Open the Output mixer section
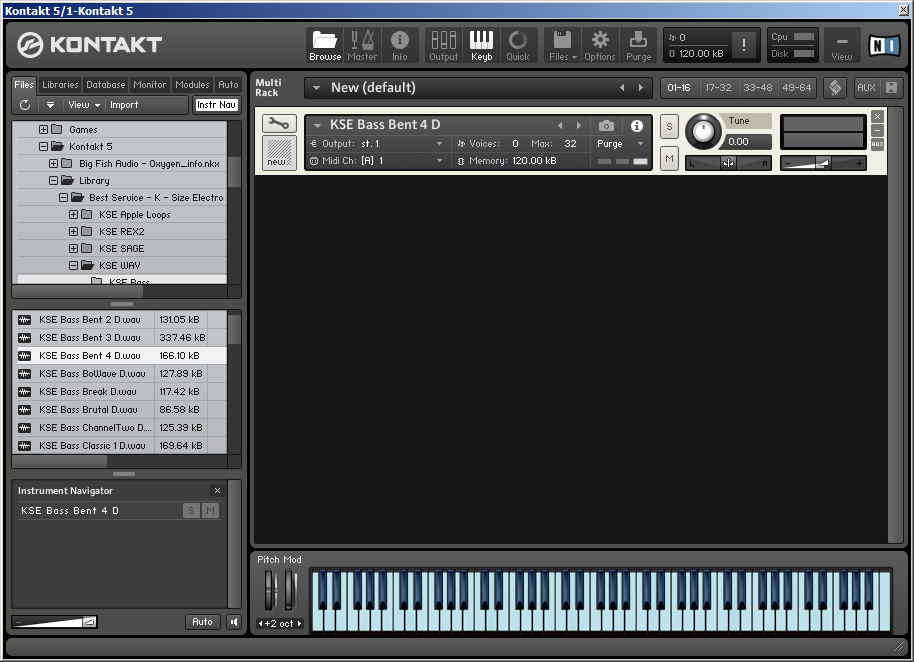Screen dimensions: 914x662 pos(444,45)
